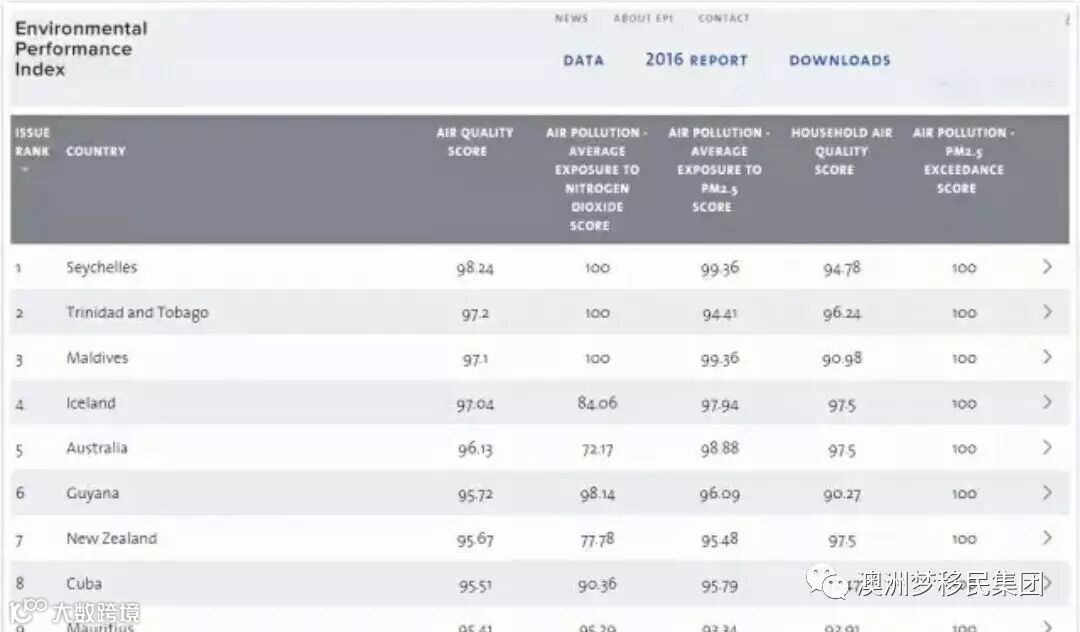Expand the Australia row chevron
Viewport: 1080px width, 632px height.
tap(1047, 447)
